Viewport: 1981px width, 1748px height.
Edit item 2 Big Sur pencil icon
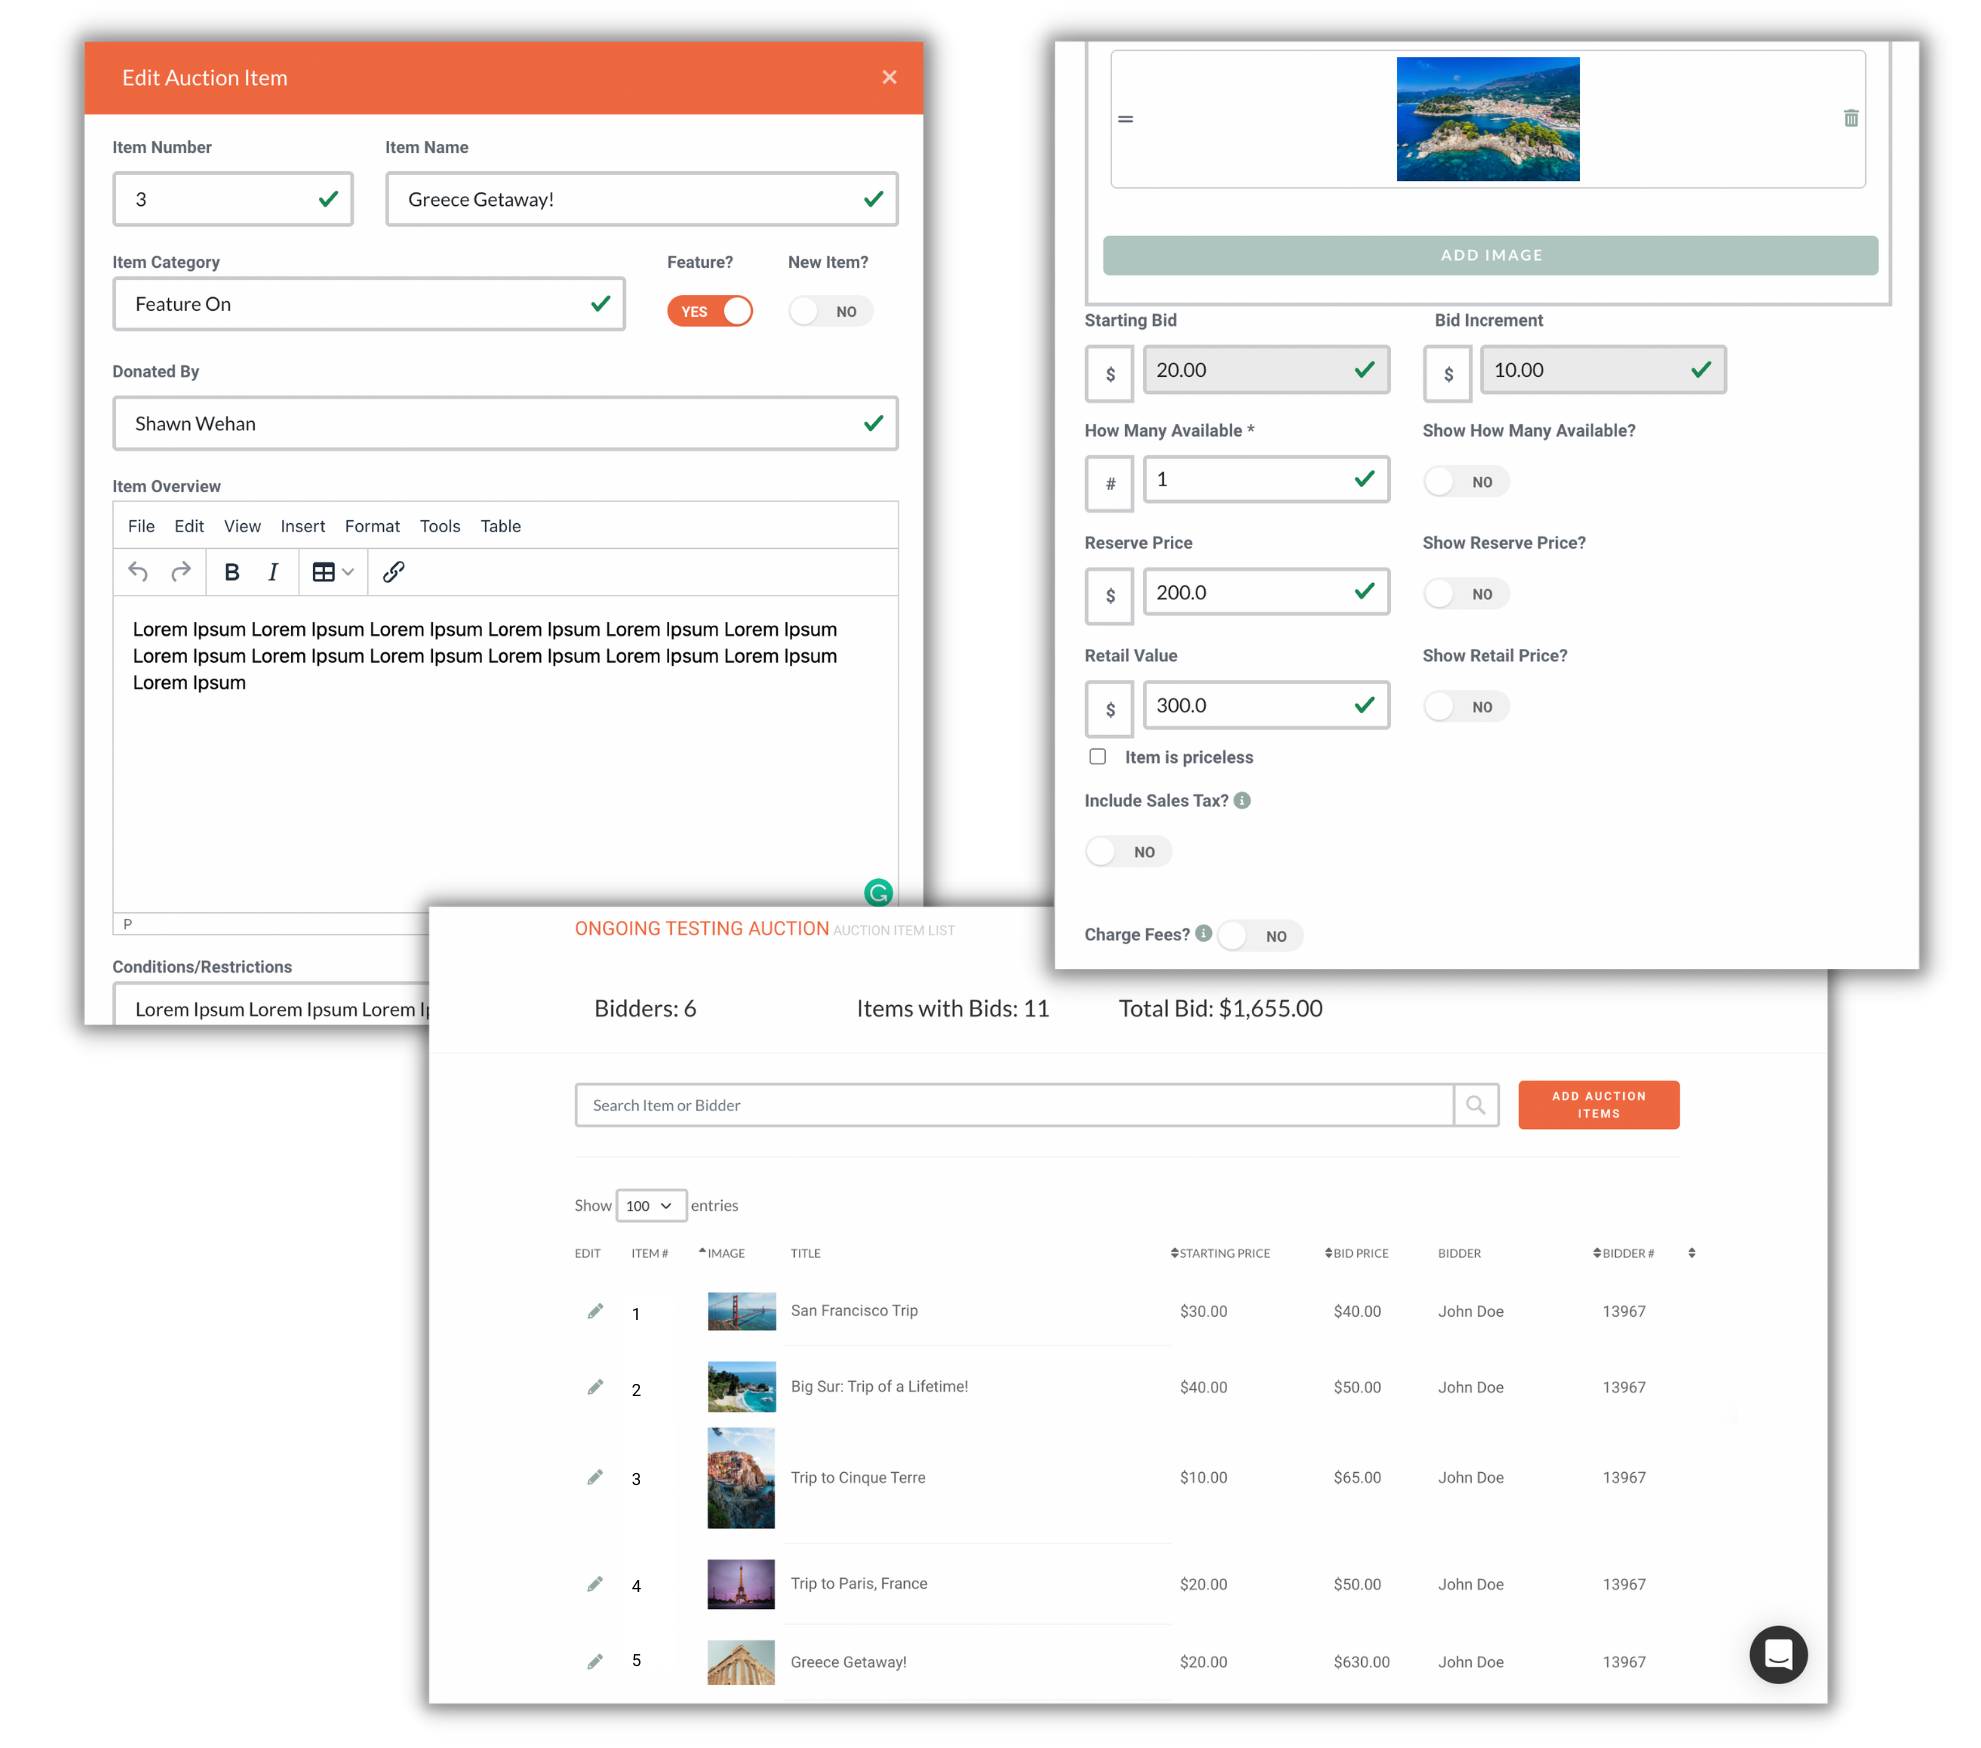point(595,1387)
